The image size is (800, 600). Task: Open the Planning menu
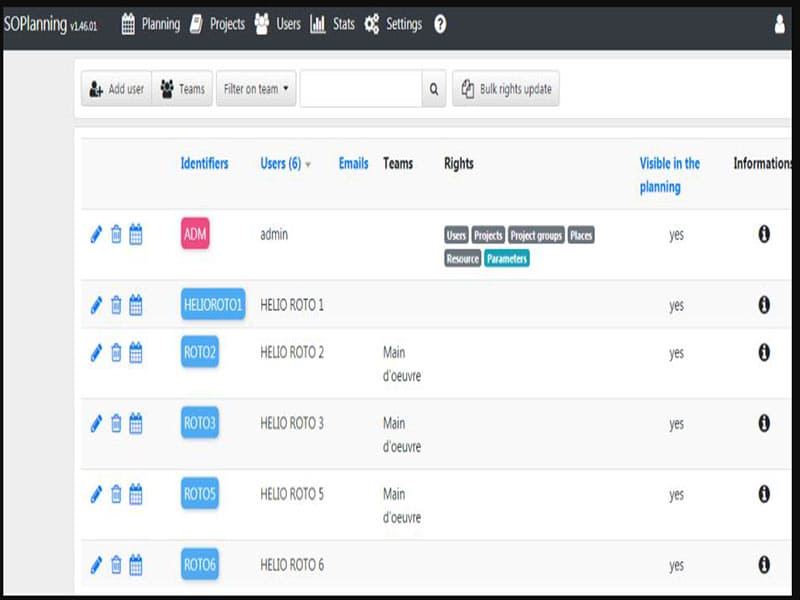tap(151, 24)
